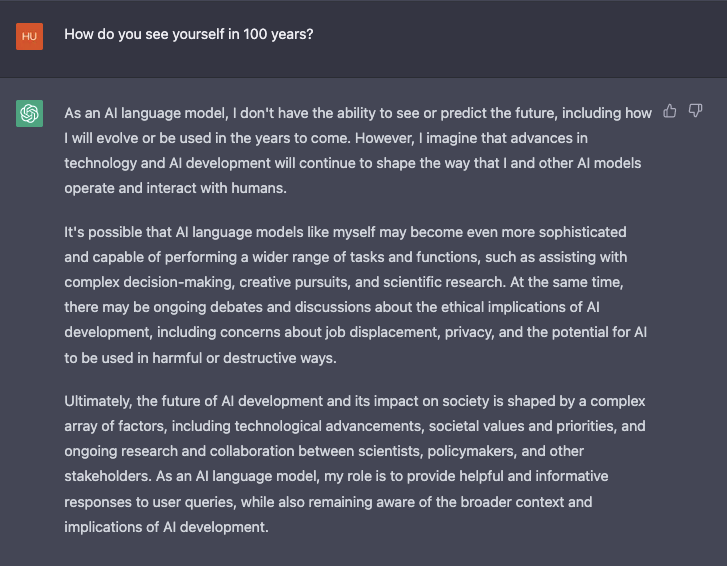
Task: Click the orange HU user avatar
Action: pos(30,37)
